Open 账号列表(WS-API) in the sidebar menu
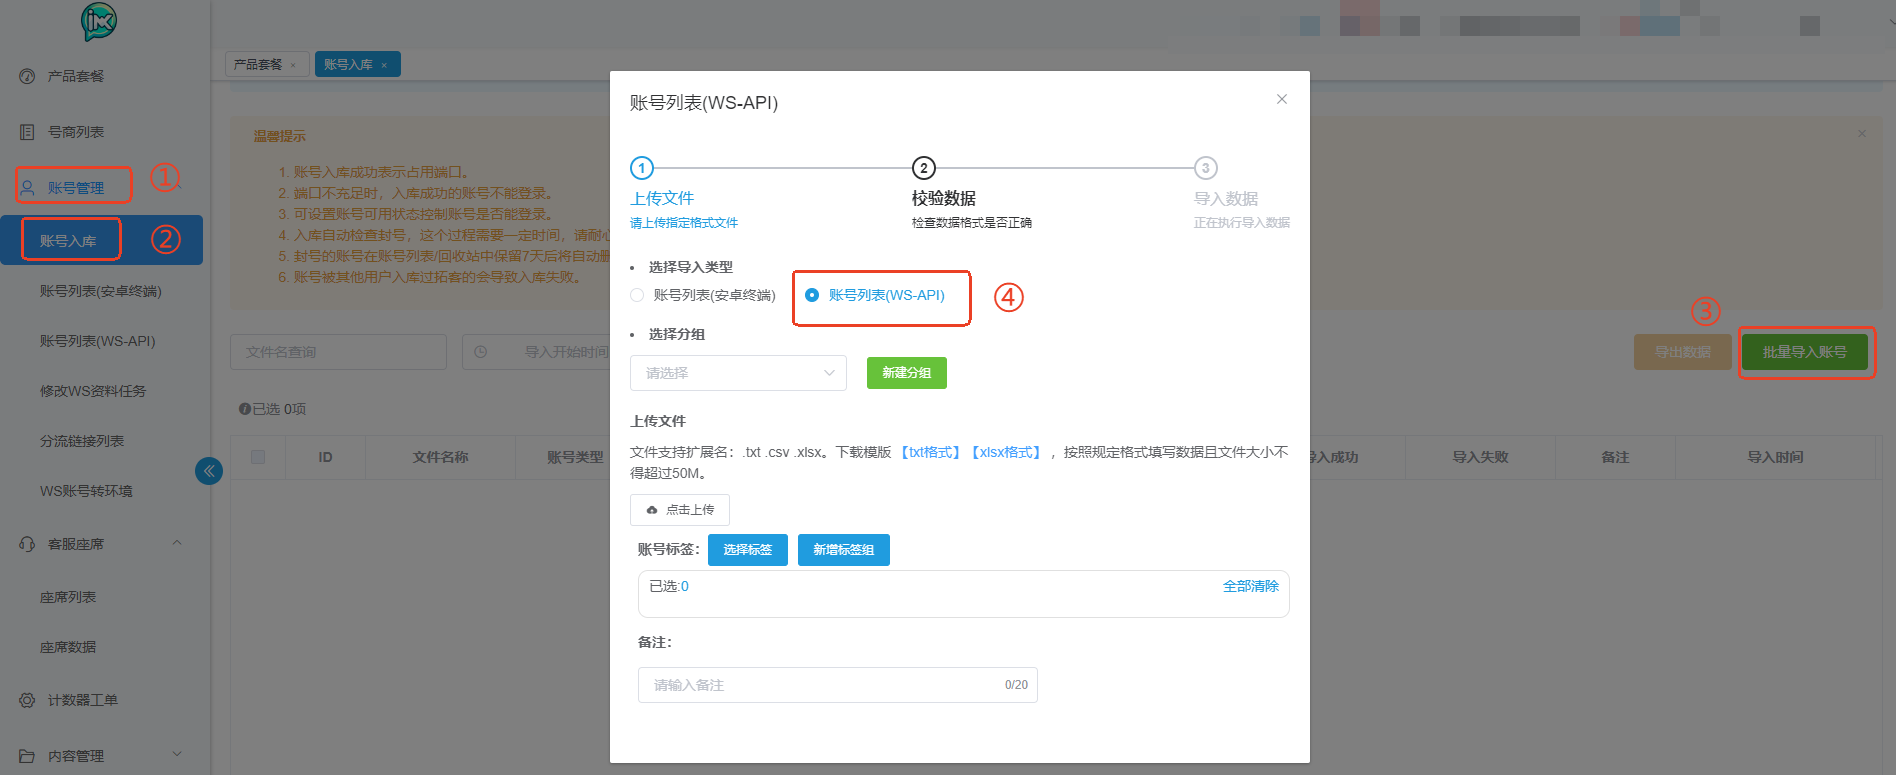This screenshot has width=1896, height=775. point(97,341)
